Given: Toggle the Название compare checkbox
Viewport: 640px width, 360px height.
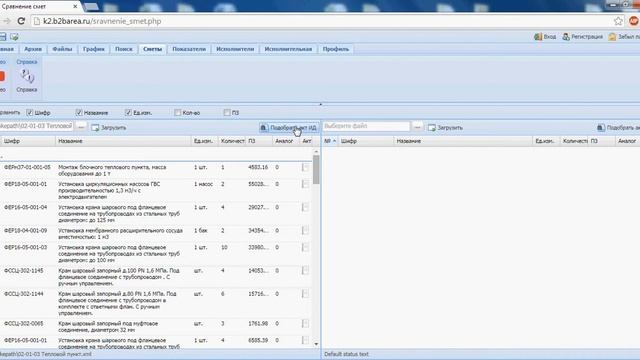Looking at the screenshot, I should pyautogui.click(x=79, y=112).
